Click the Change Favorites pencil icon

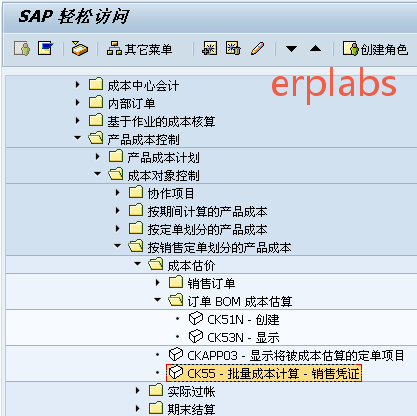point(257,49)
